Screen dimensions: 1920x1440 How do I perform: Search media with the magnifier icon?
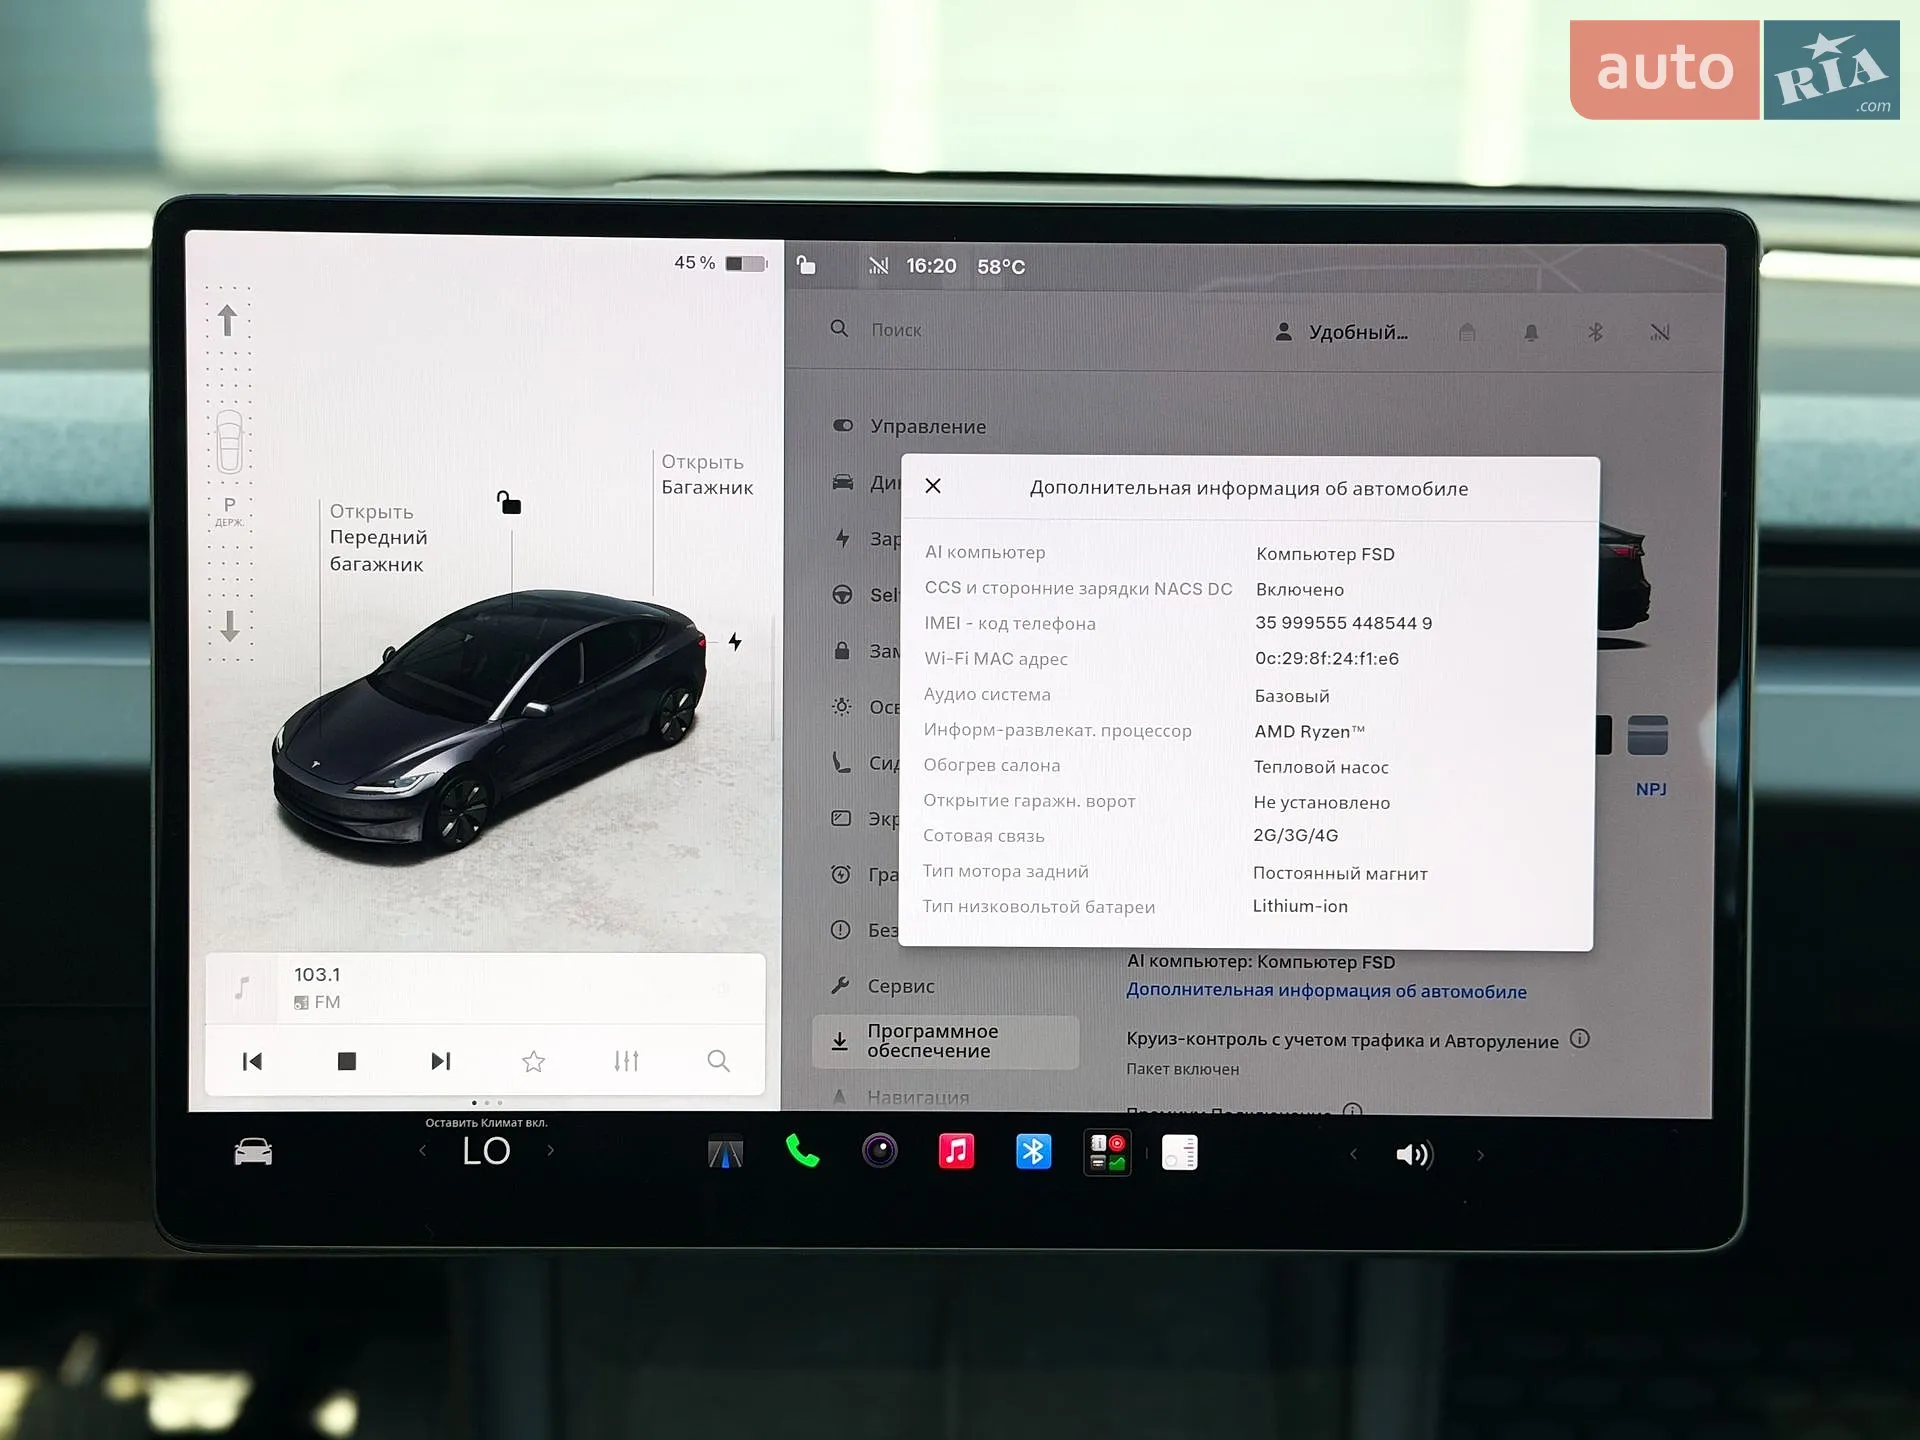pyautogui.click(x=718, y=1061)
